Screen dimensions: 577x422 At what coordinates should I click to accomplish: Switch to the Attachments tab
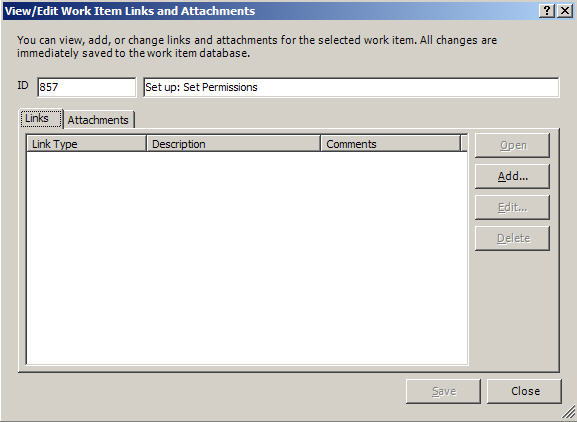click(98, 120)
